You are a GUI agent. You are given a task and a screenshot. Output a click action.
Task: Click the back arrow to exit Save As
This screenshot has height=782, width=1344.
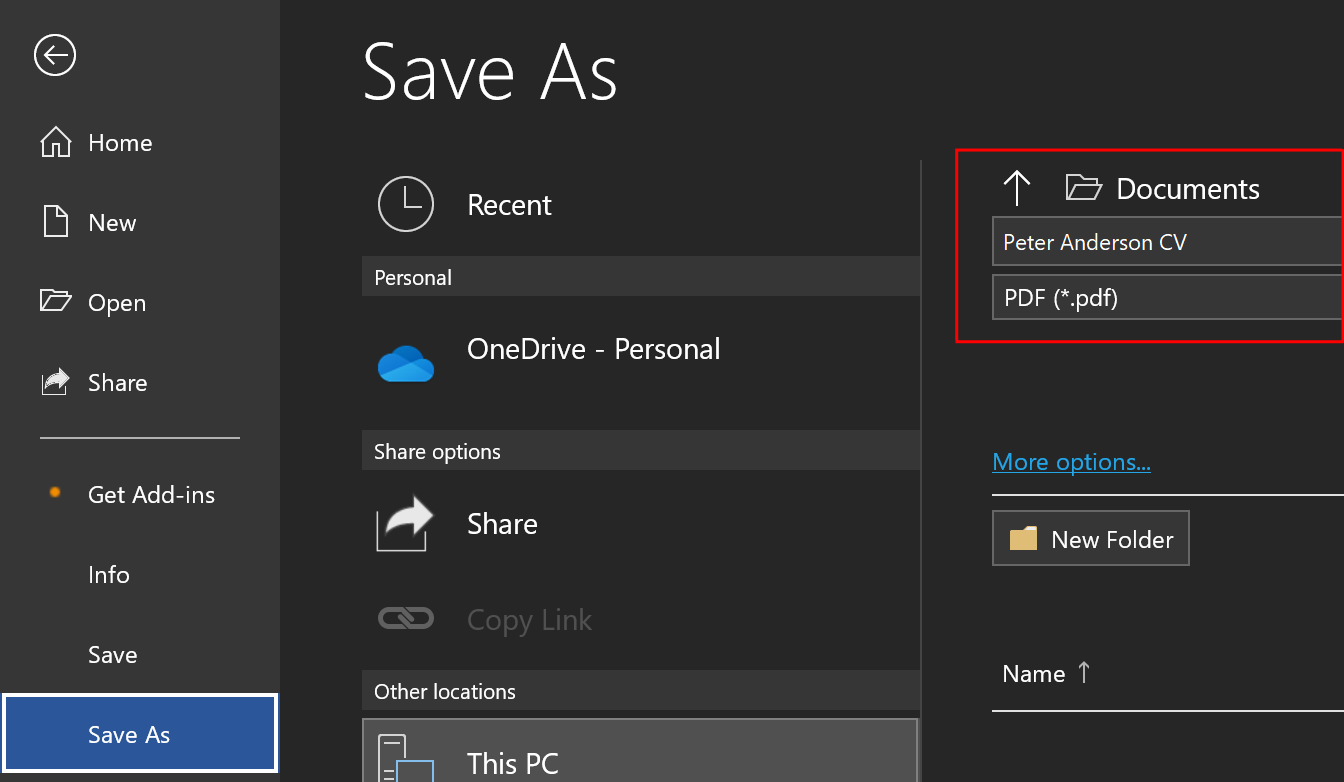[x=55, y=55]
